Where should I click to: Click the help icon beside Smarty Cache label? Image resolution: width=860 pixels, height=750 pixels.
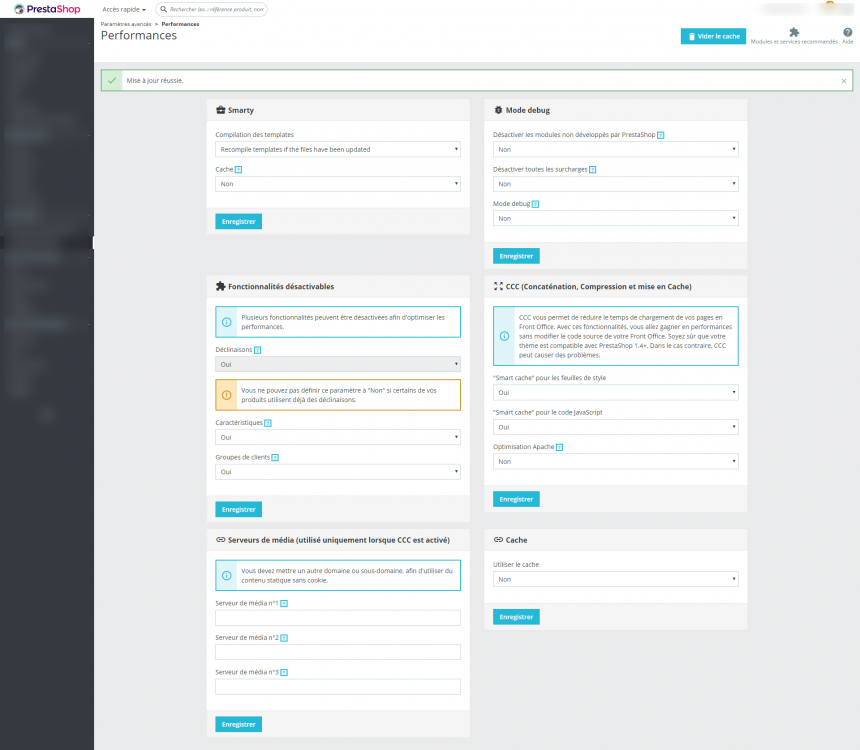pyautogui.click(x=239, y=170)
